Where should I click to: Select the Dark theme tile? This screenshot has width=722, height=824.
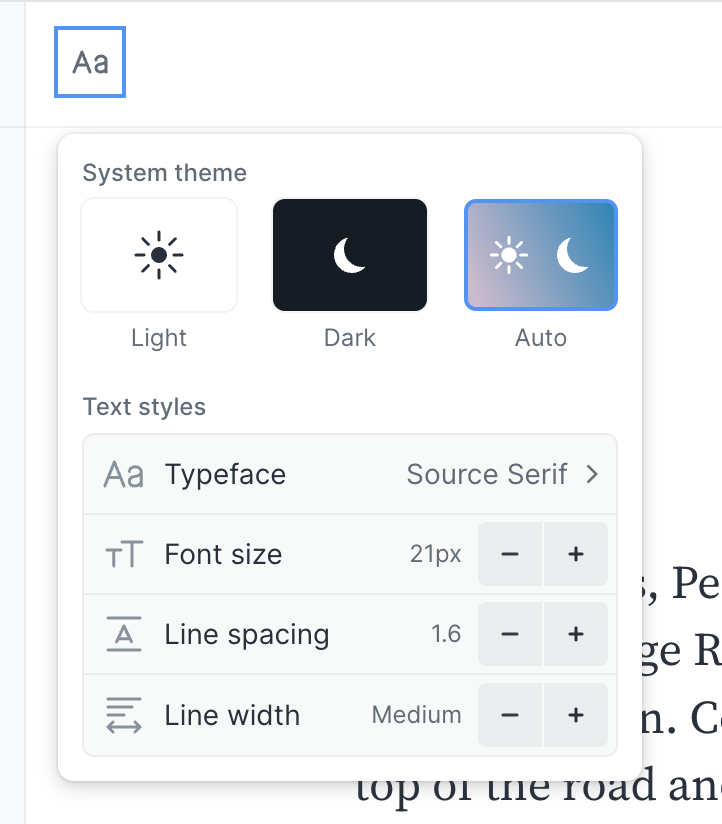pyautogui.click(x=350, y=255)
